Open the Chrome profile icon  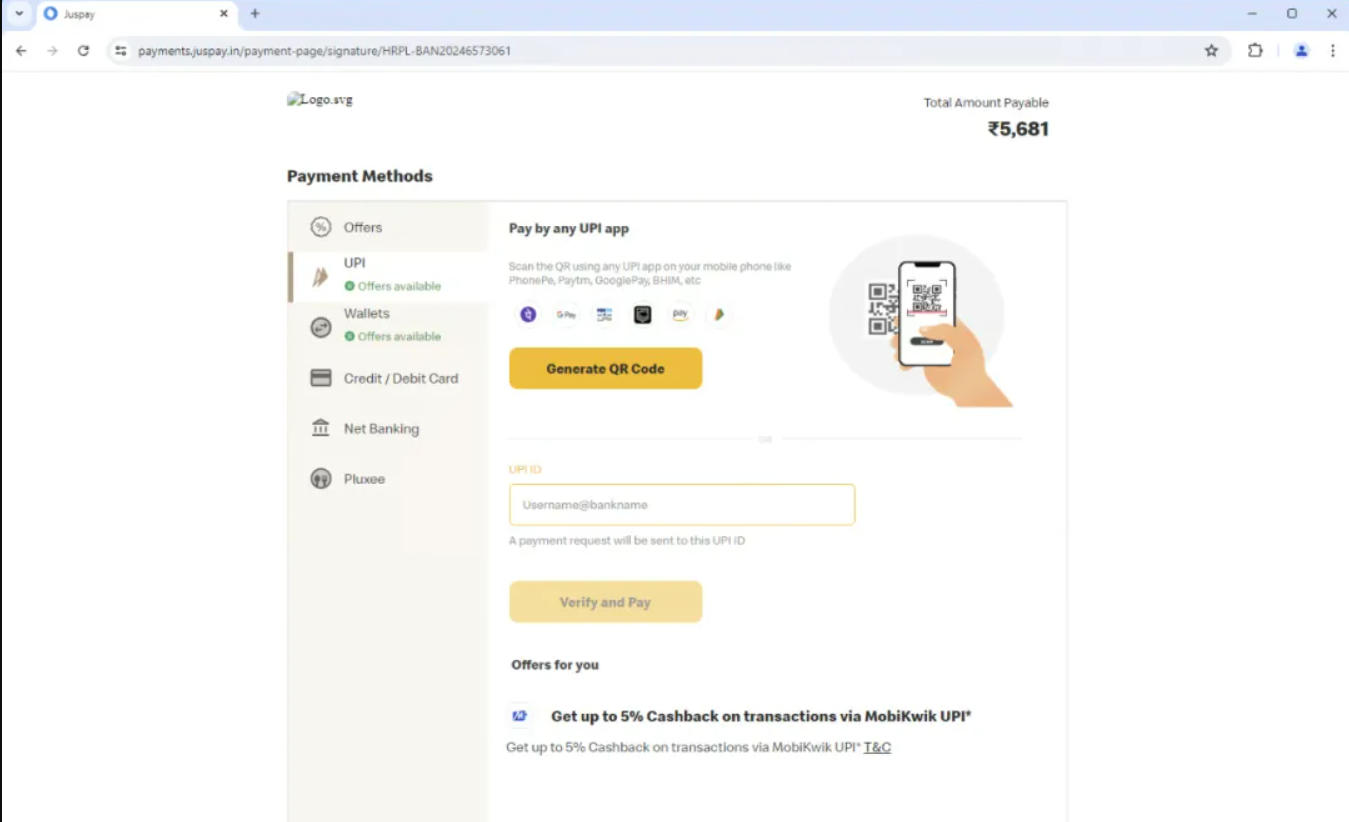pyautogui.click(x=1301, y=50)
